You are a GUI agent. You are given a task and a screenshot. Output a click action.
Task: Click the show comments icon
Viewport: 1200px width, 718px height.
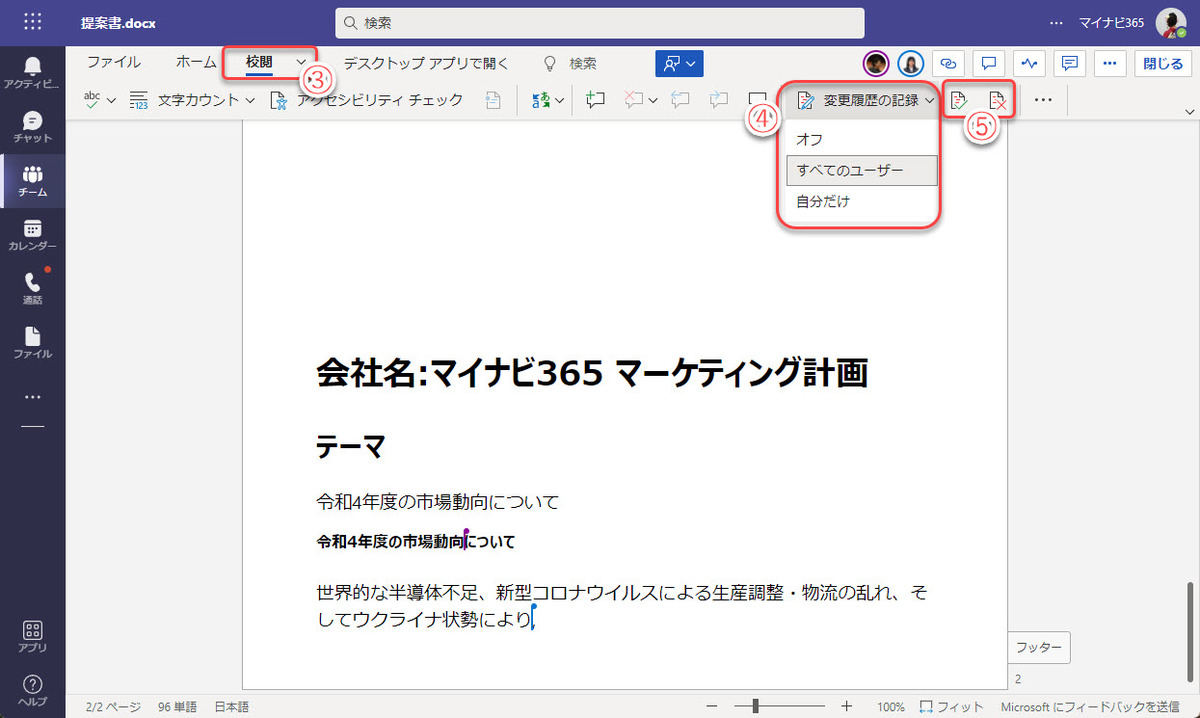[757, 100]
